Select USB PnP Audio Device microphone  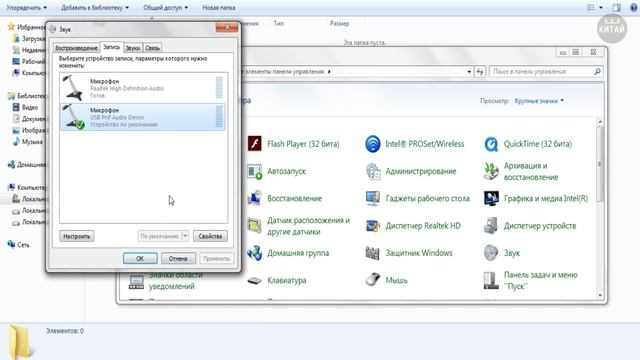142,117
